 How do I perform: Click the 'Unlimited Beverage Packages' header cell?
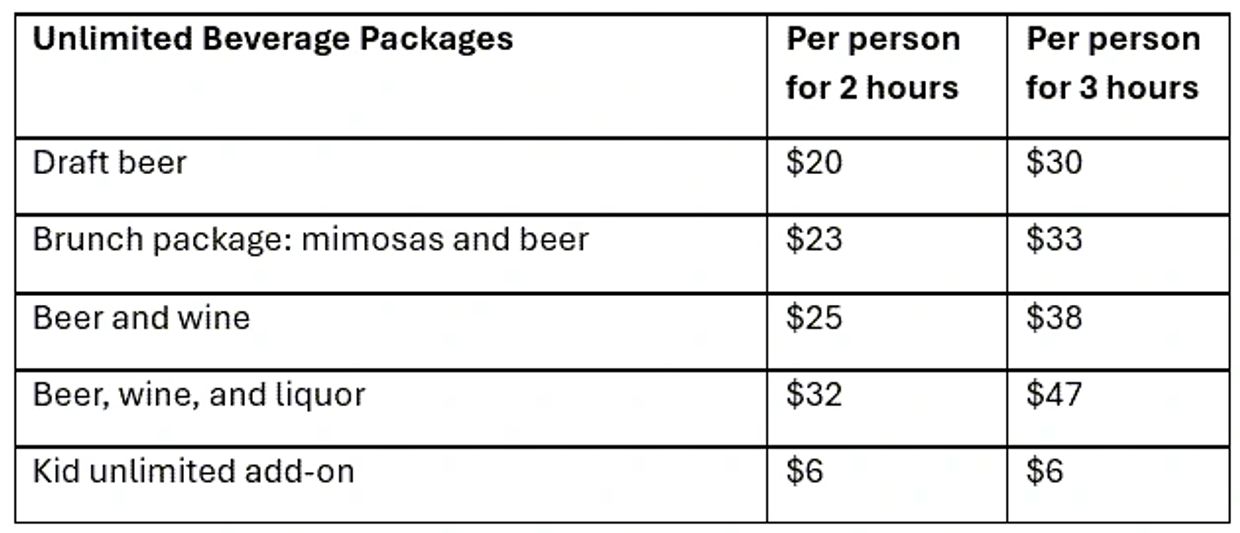[x=273, y=39]
